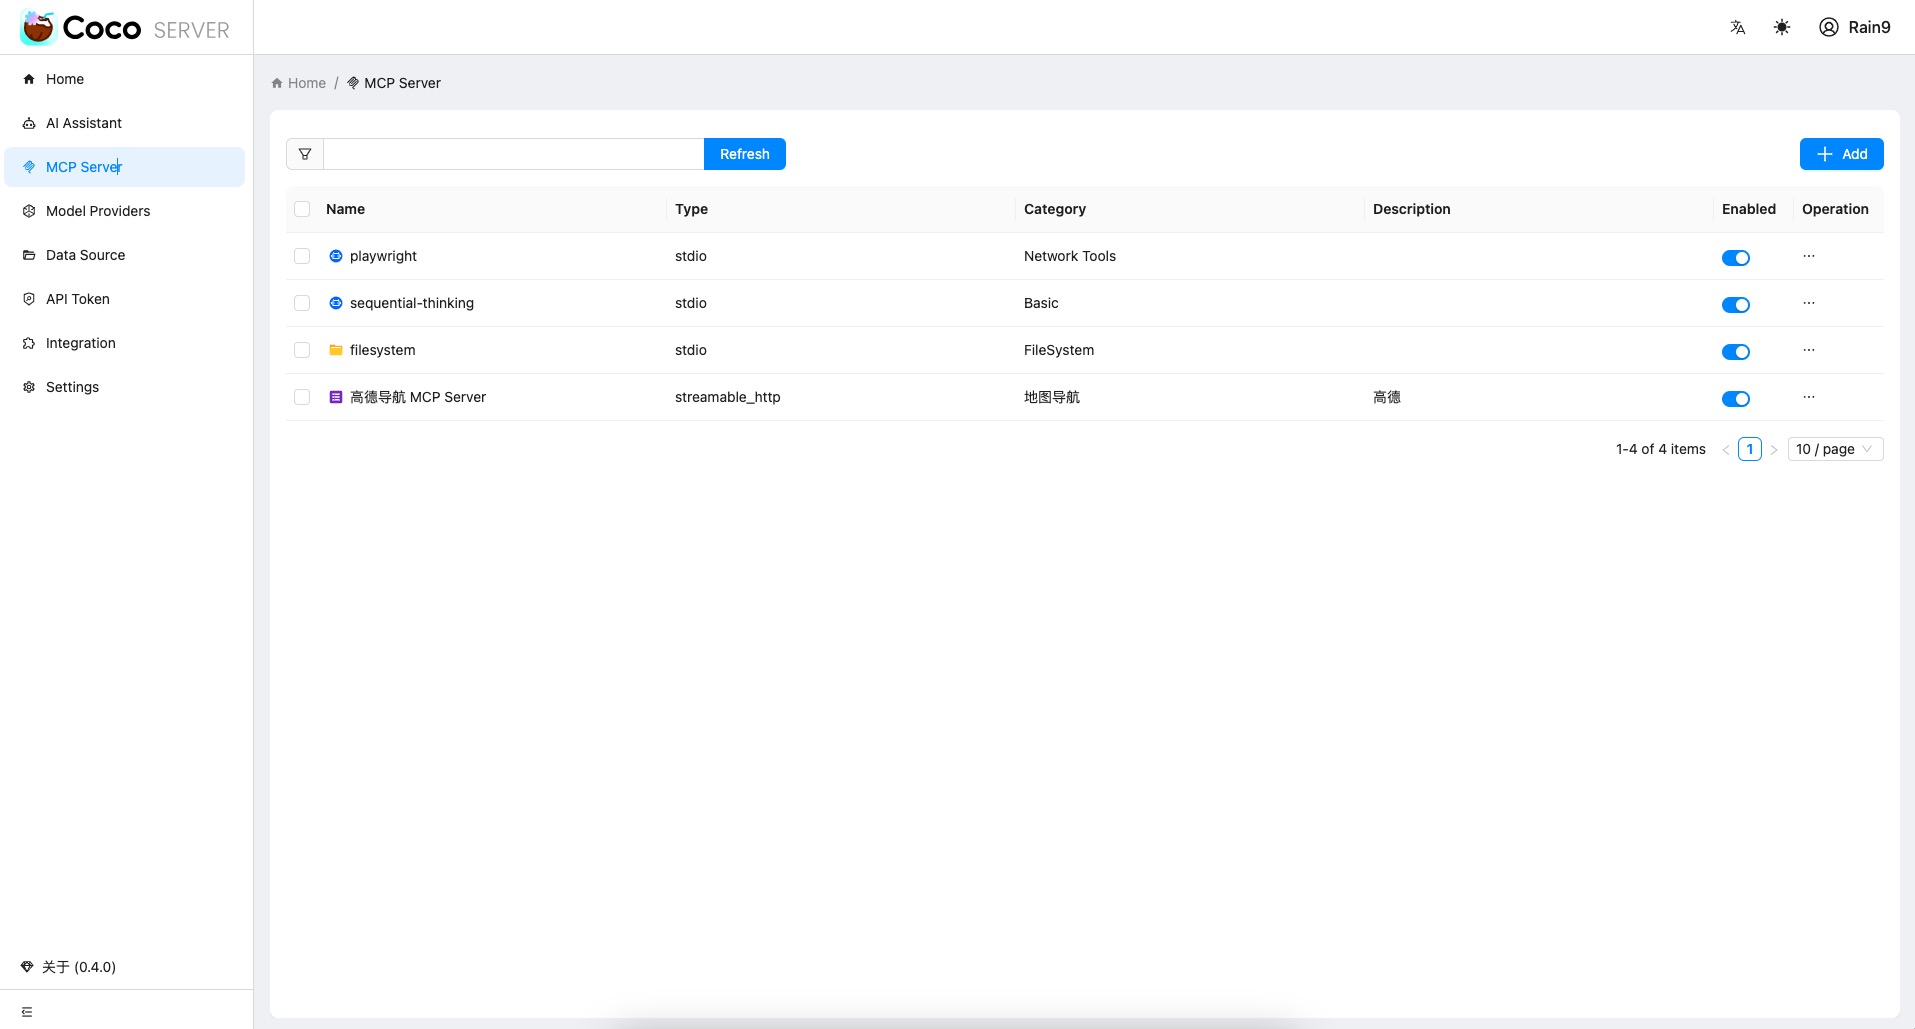1915x1029 pixels.
Task: Click the filter funnel icon
Action: coord(305,154)
